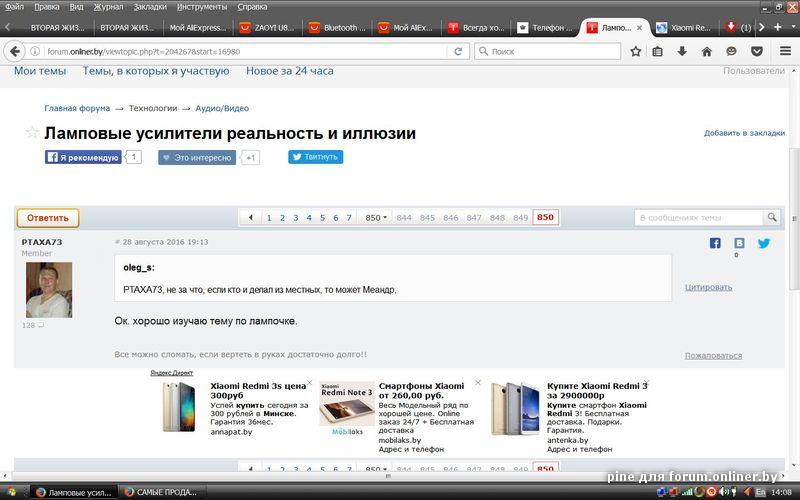The width and height of the screenshot is (800, 500).
Task: Reload page using address bar refresh icon
Action: coord(458,51)
